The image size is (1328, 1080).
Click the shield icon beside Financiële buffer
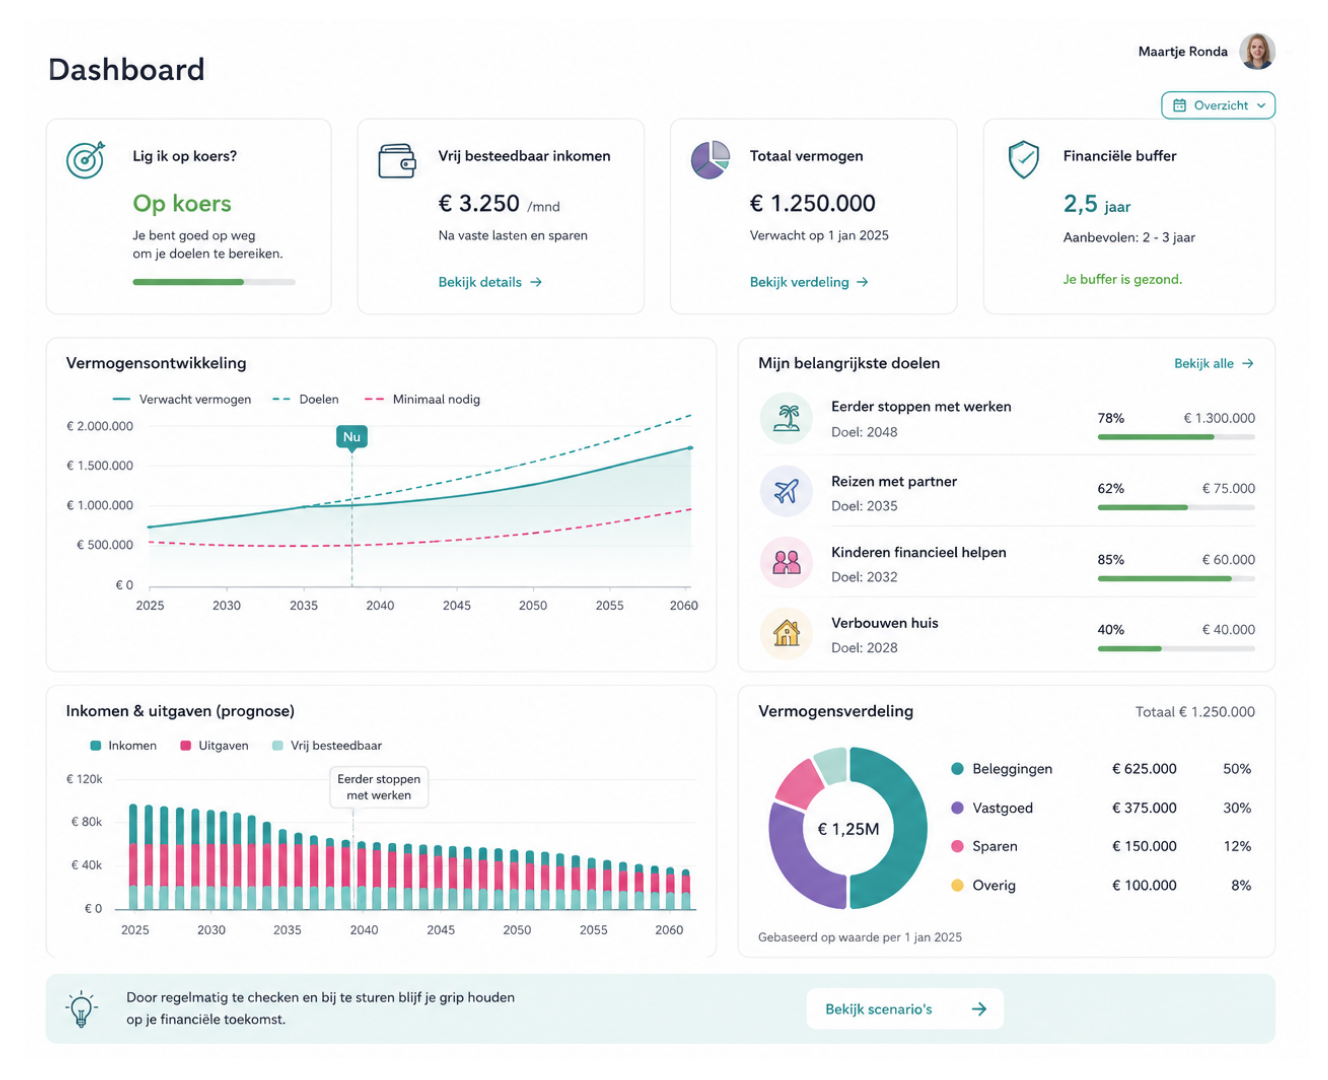point(1023,160)
